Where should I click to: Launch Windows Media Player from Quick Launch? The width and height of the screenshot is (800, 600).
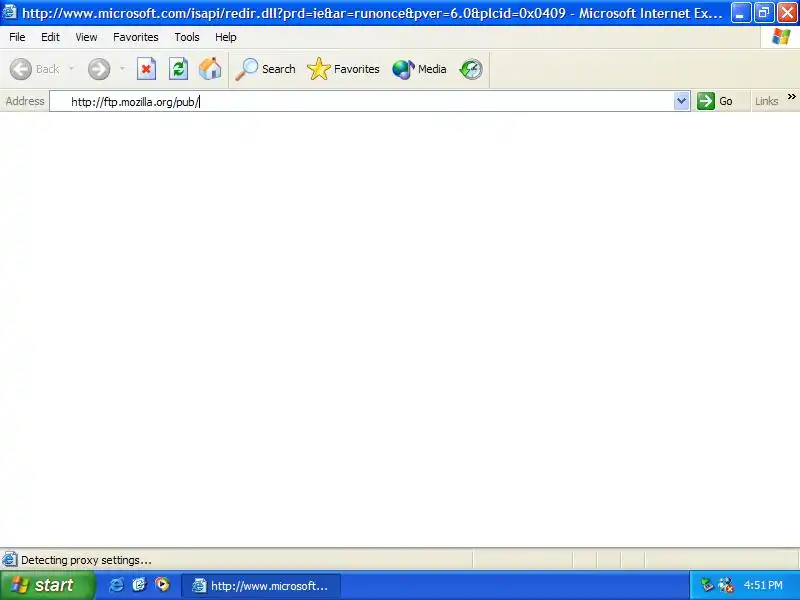(x=162, y=584)
